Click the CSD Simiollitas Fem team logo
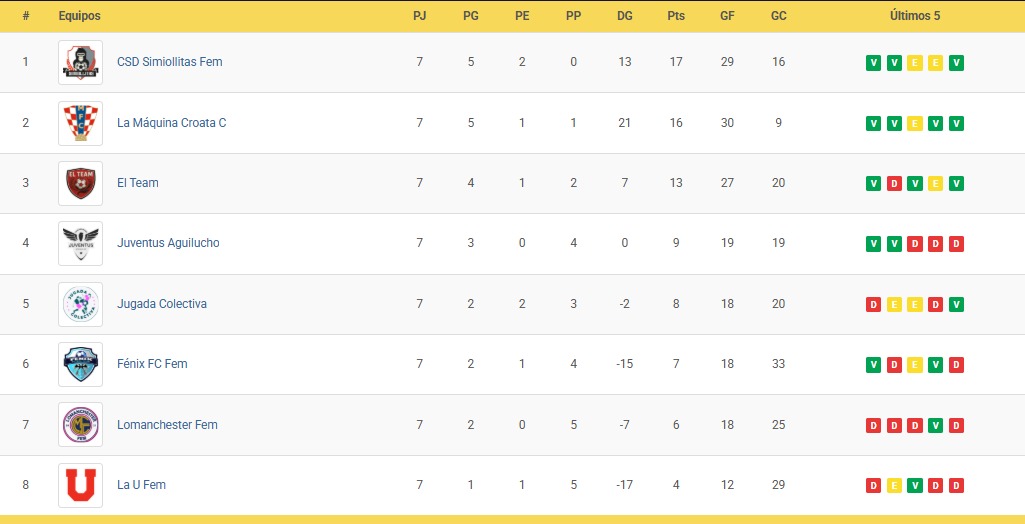1025x524 pixels. [80, 62]
